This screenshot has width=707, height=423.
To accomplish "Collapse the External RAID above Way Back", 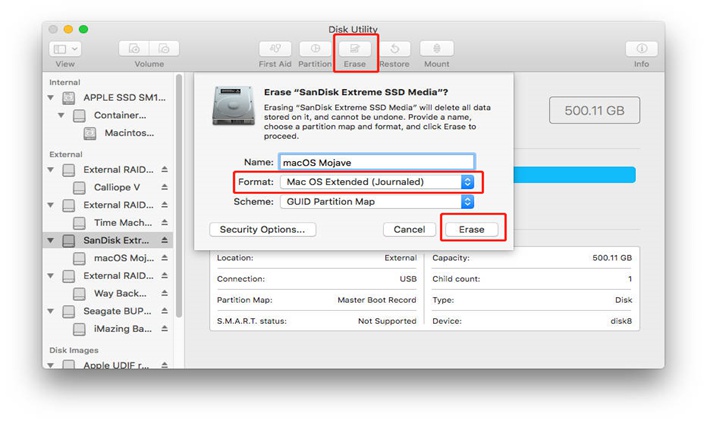I will 51,276.
